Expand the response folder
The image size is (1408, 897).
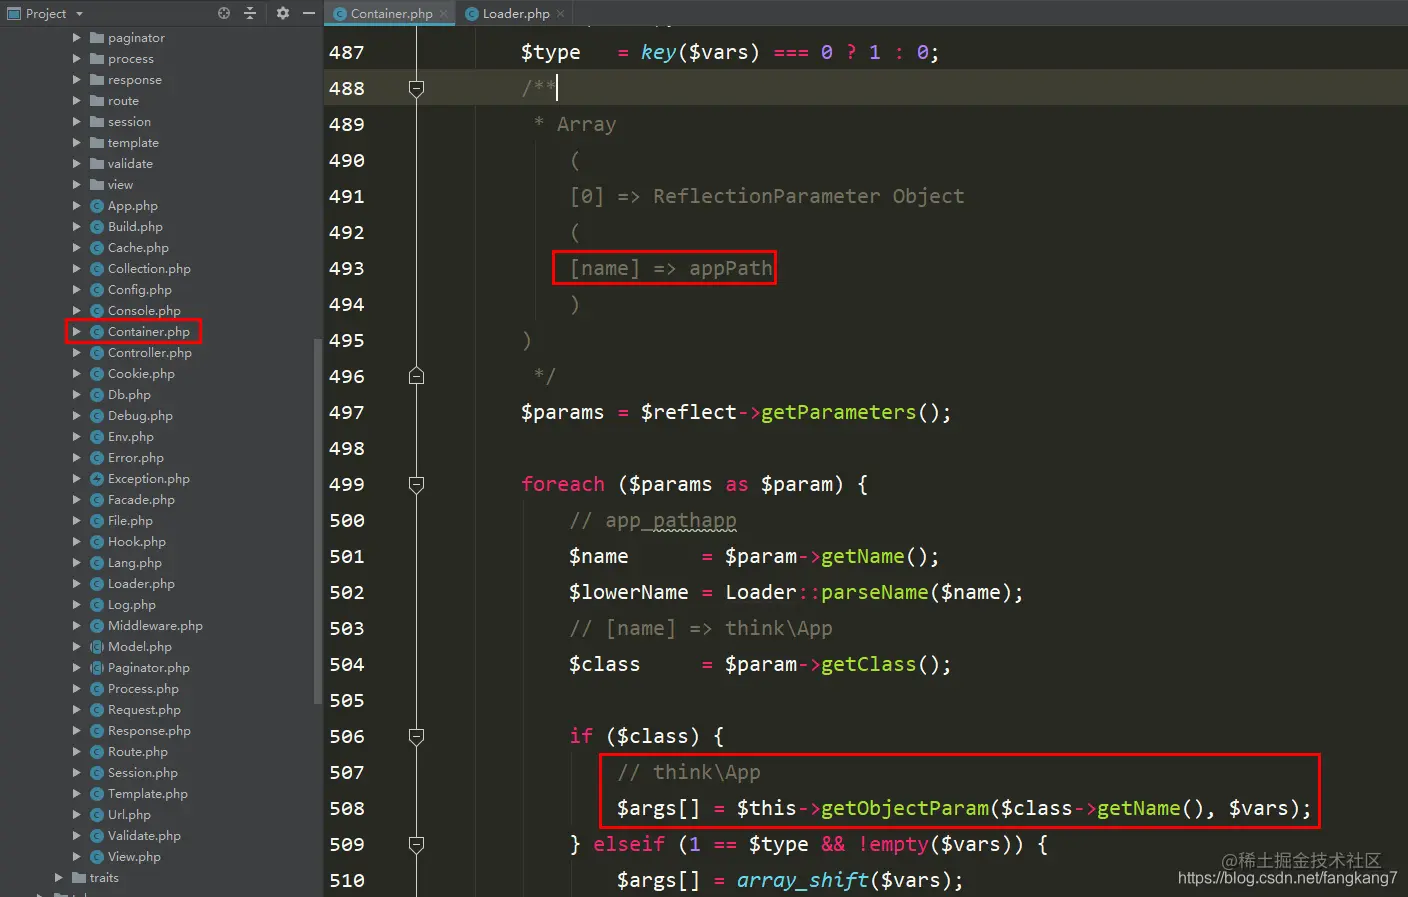[77, 80]
